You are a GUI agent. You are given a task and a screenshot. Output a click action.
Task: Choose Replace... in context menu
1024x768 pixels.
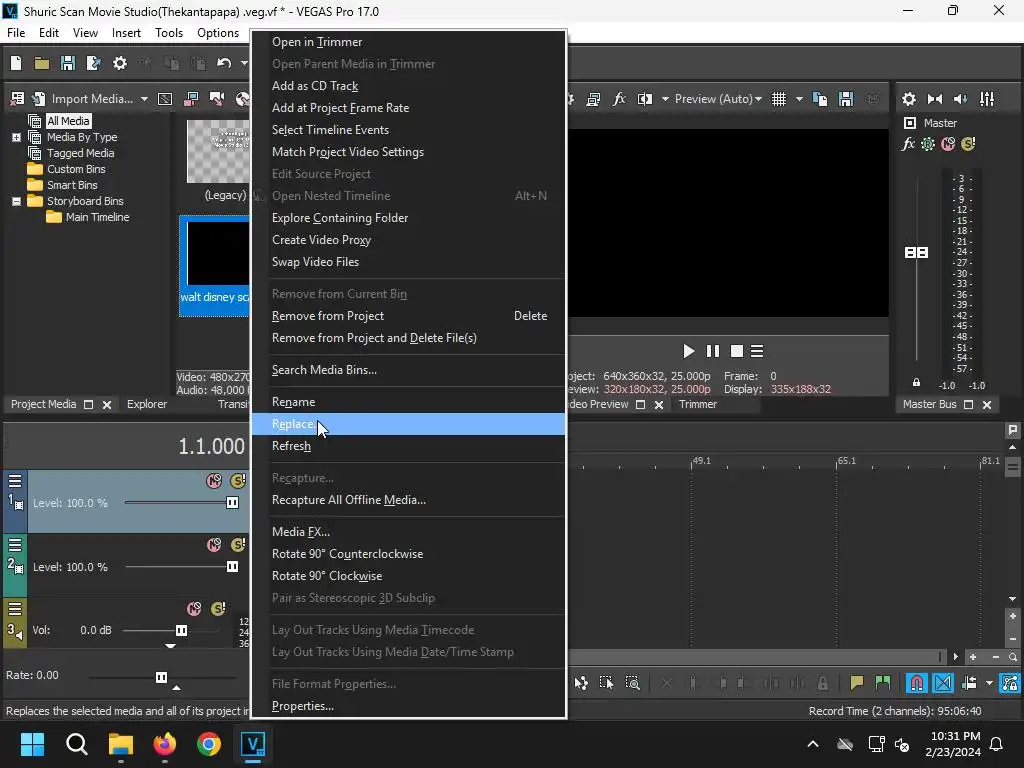tap(408, 424)
